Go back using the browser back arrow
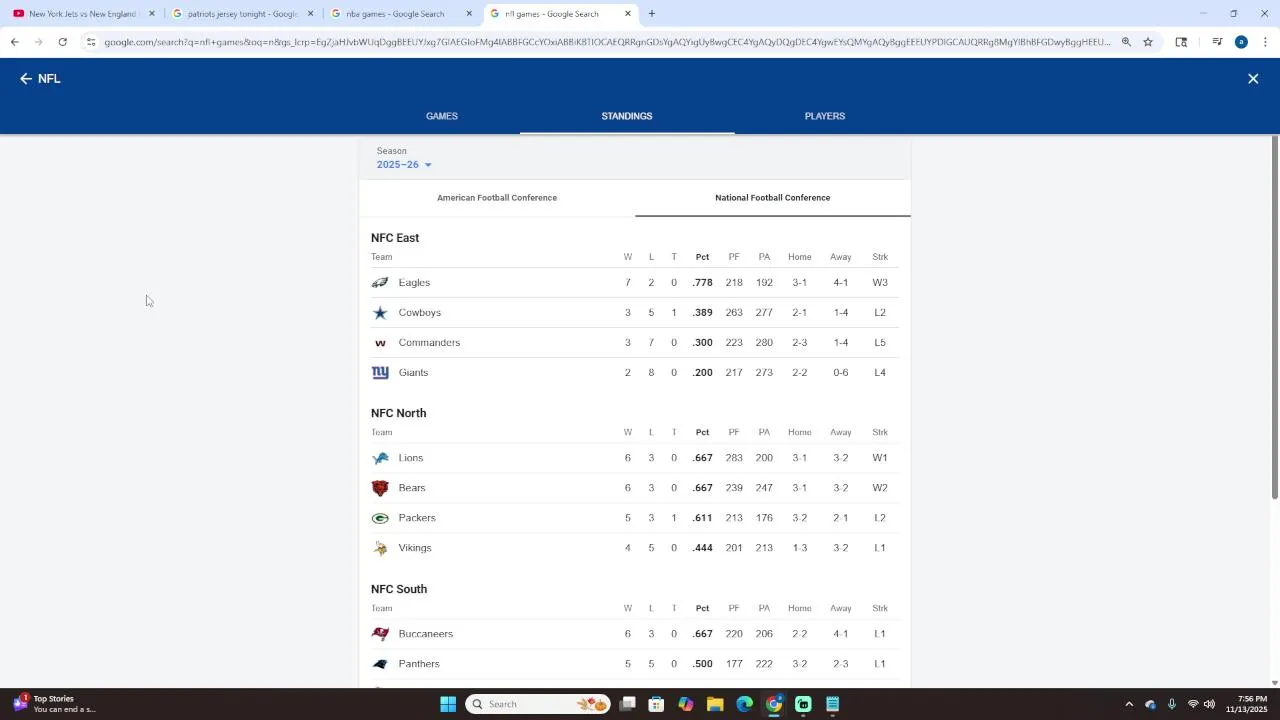The height and width of the screenshot is (720, 1280). pos(14,42)
